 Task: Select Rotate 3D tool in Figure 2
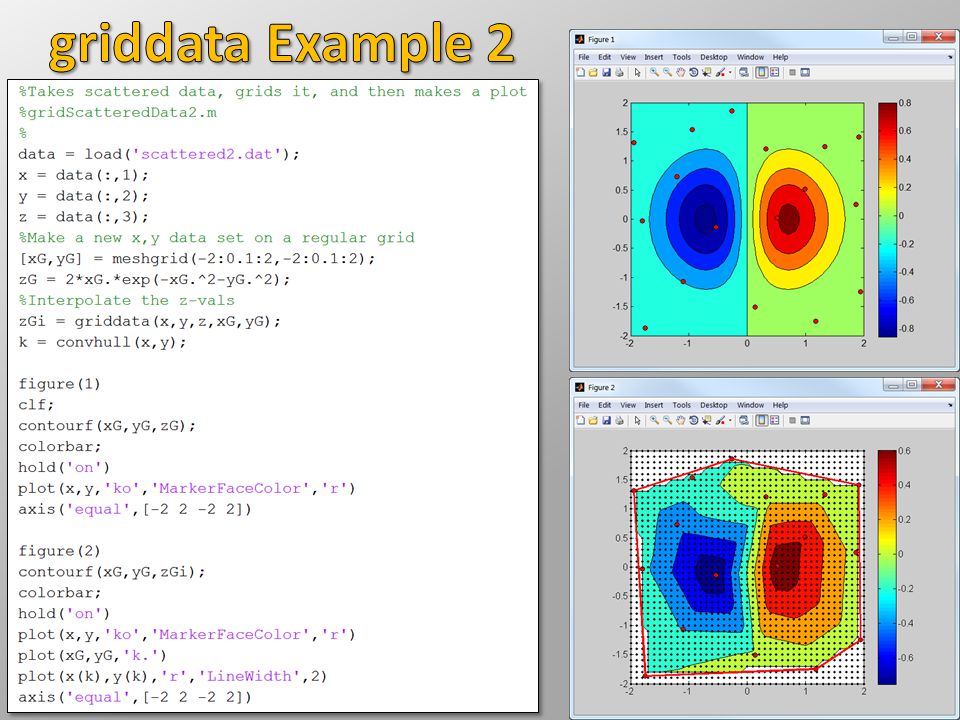693,421
